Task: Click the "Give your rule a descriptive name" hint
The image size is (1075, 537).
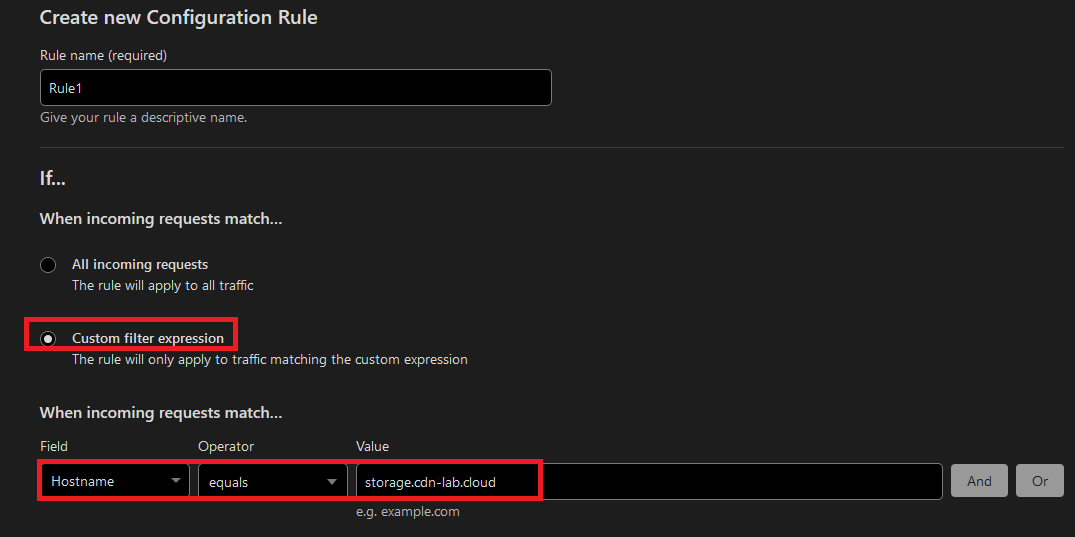Action: coord(143,118)
